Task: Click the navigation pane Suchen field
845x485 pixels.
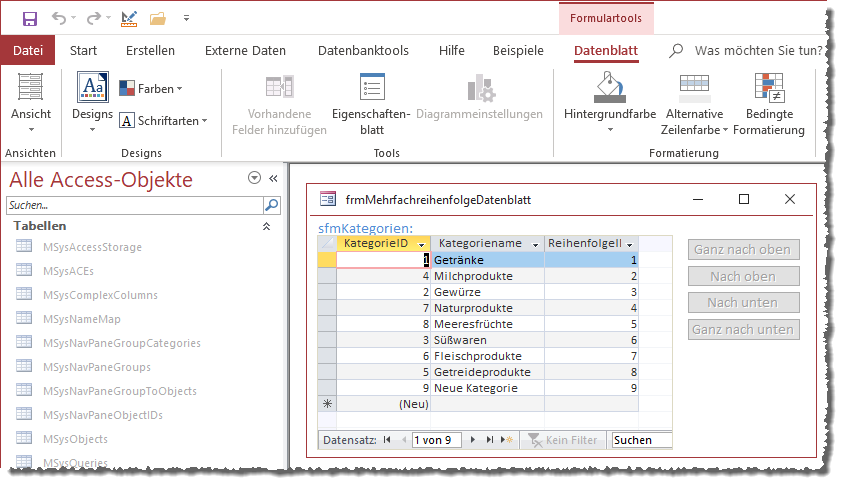Action: [x=135, y=205]
